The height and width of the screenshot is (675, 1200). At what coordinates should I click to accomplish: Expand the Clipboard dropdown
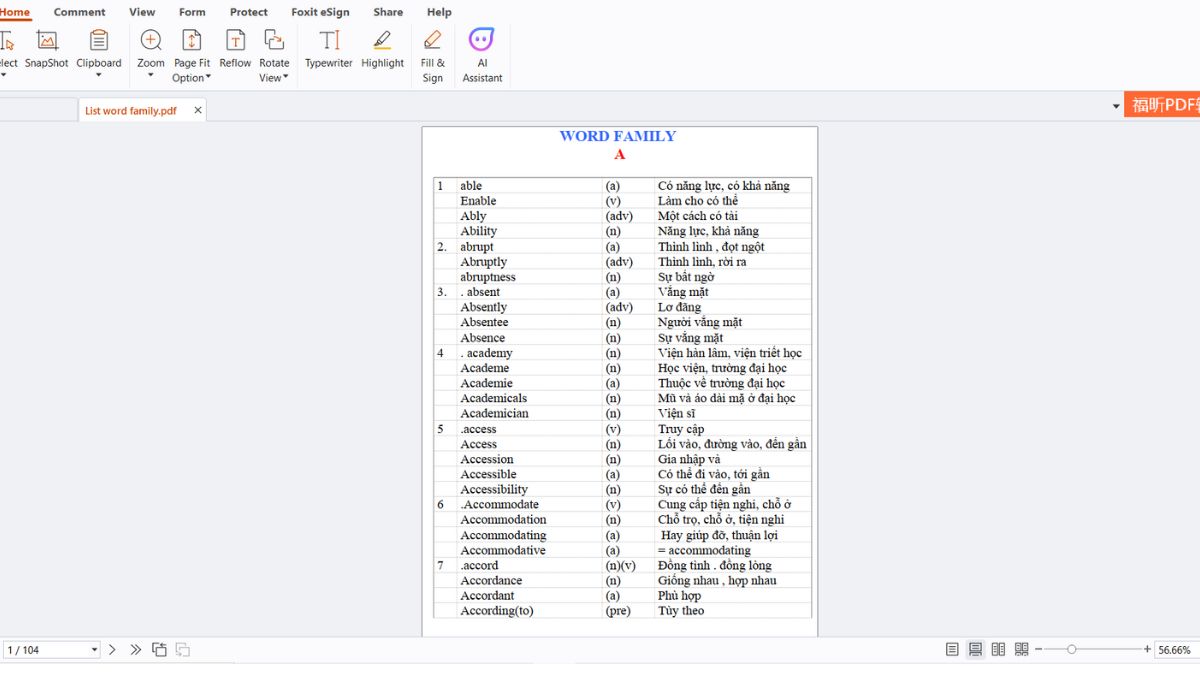coord(99,74)
